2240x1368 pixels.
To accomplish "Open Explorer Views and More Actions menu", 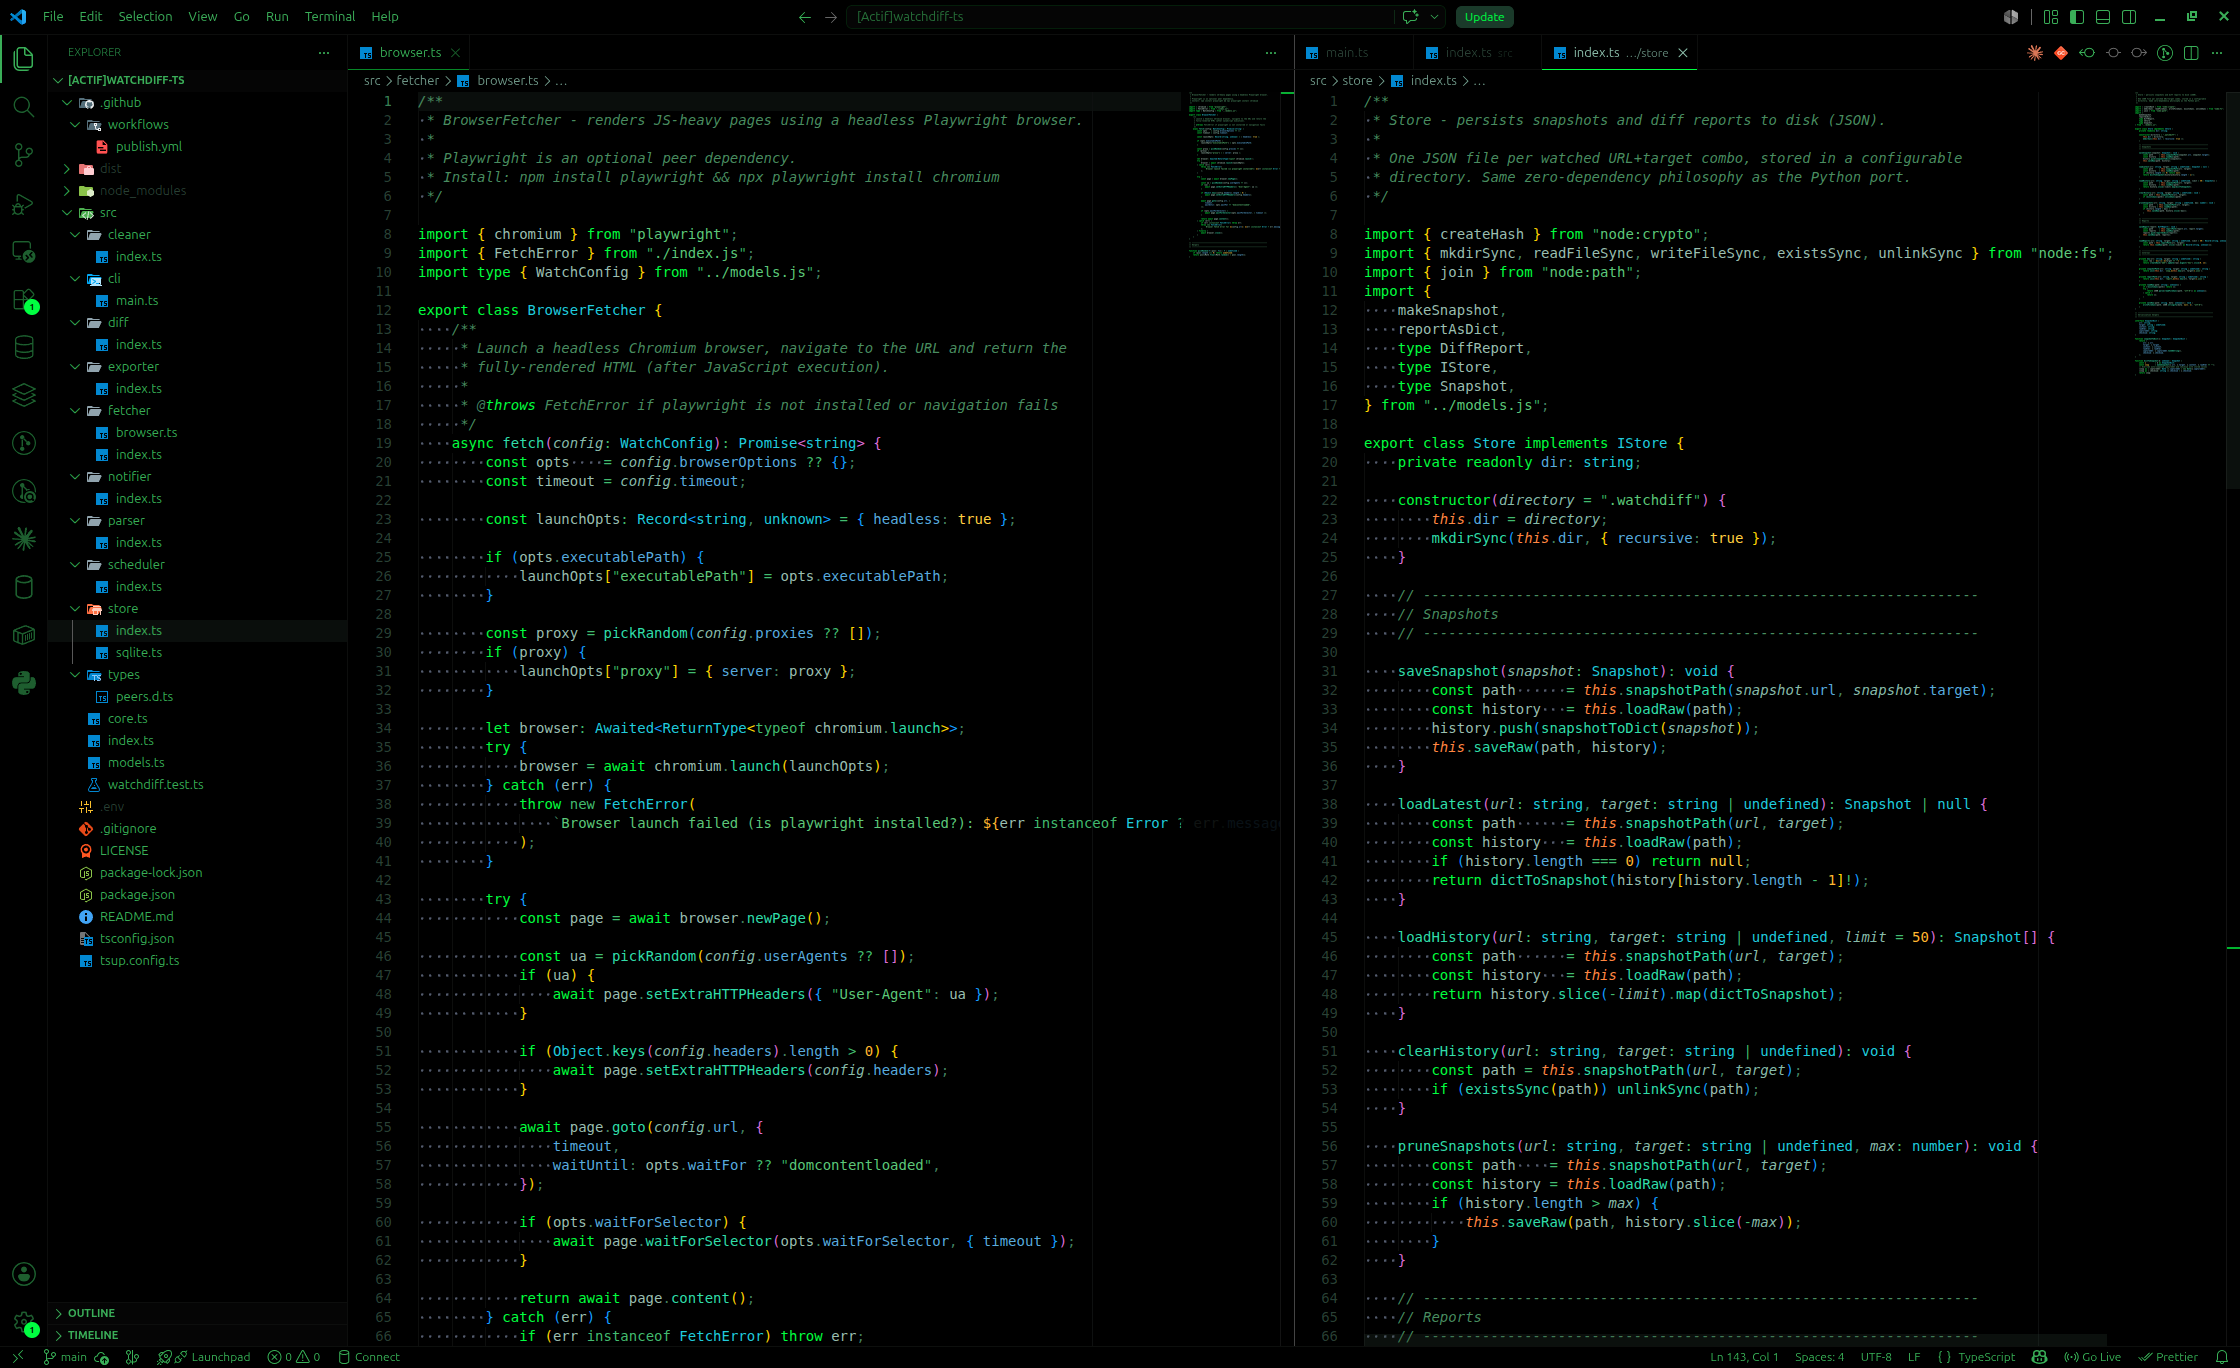I will pos(323,52).
